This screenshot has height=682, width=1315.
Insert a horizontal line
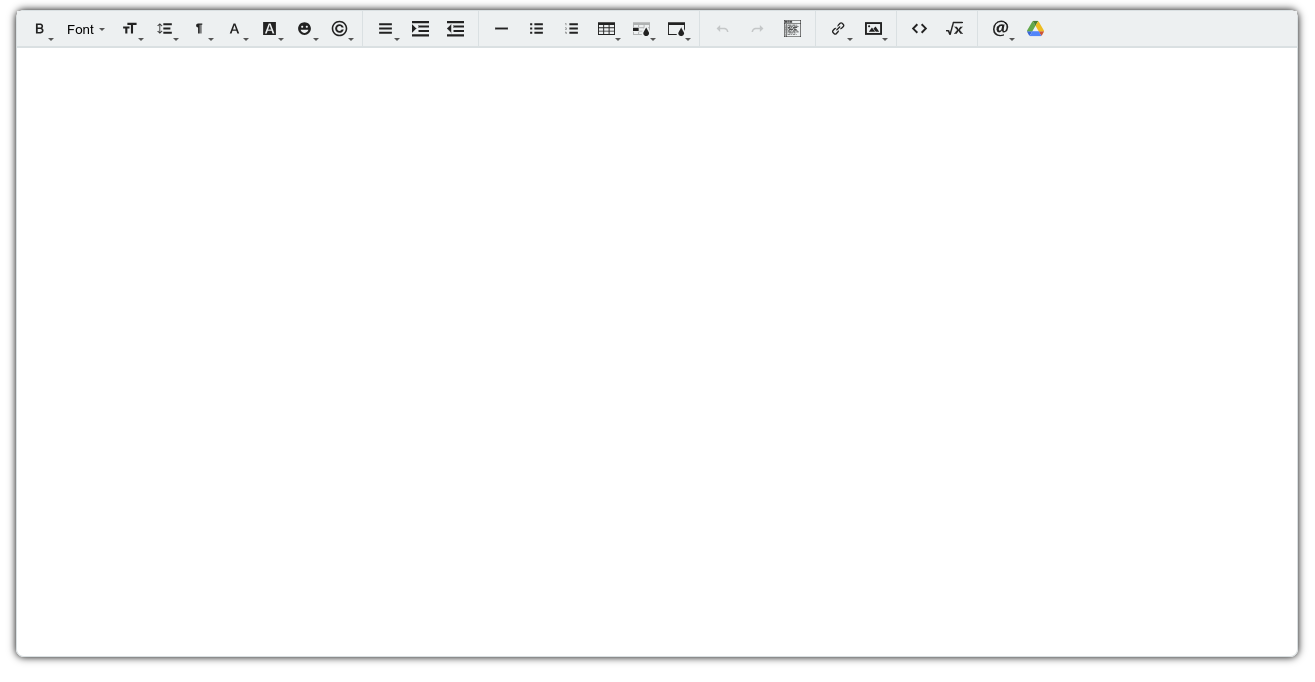pyautogui.click(x=502, y=29)
